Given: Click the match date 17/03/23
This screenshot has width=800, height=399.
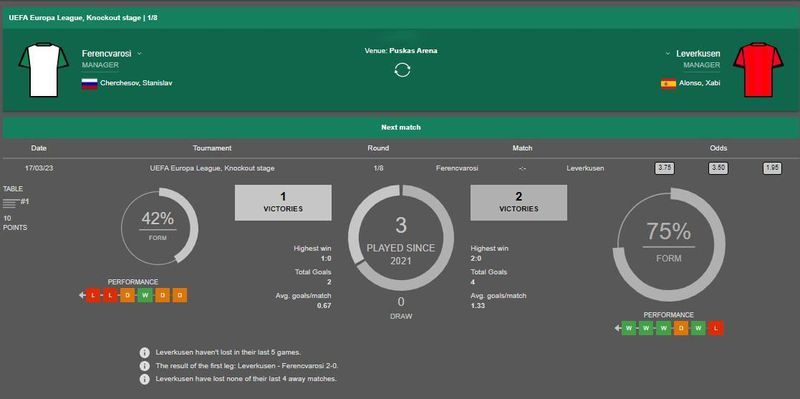Looking at the screenshot, I should click(x=39, y=168).
